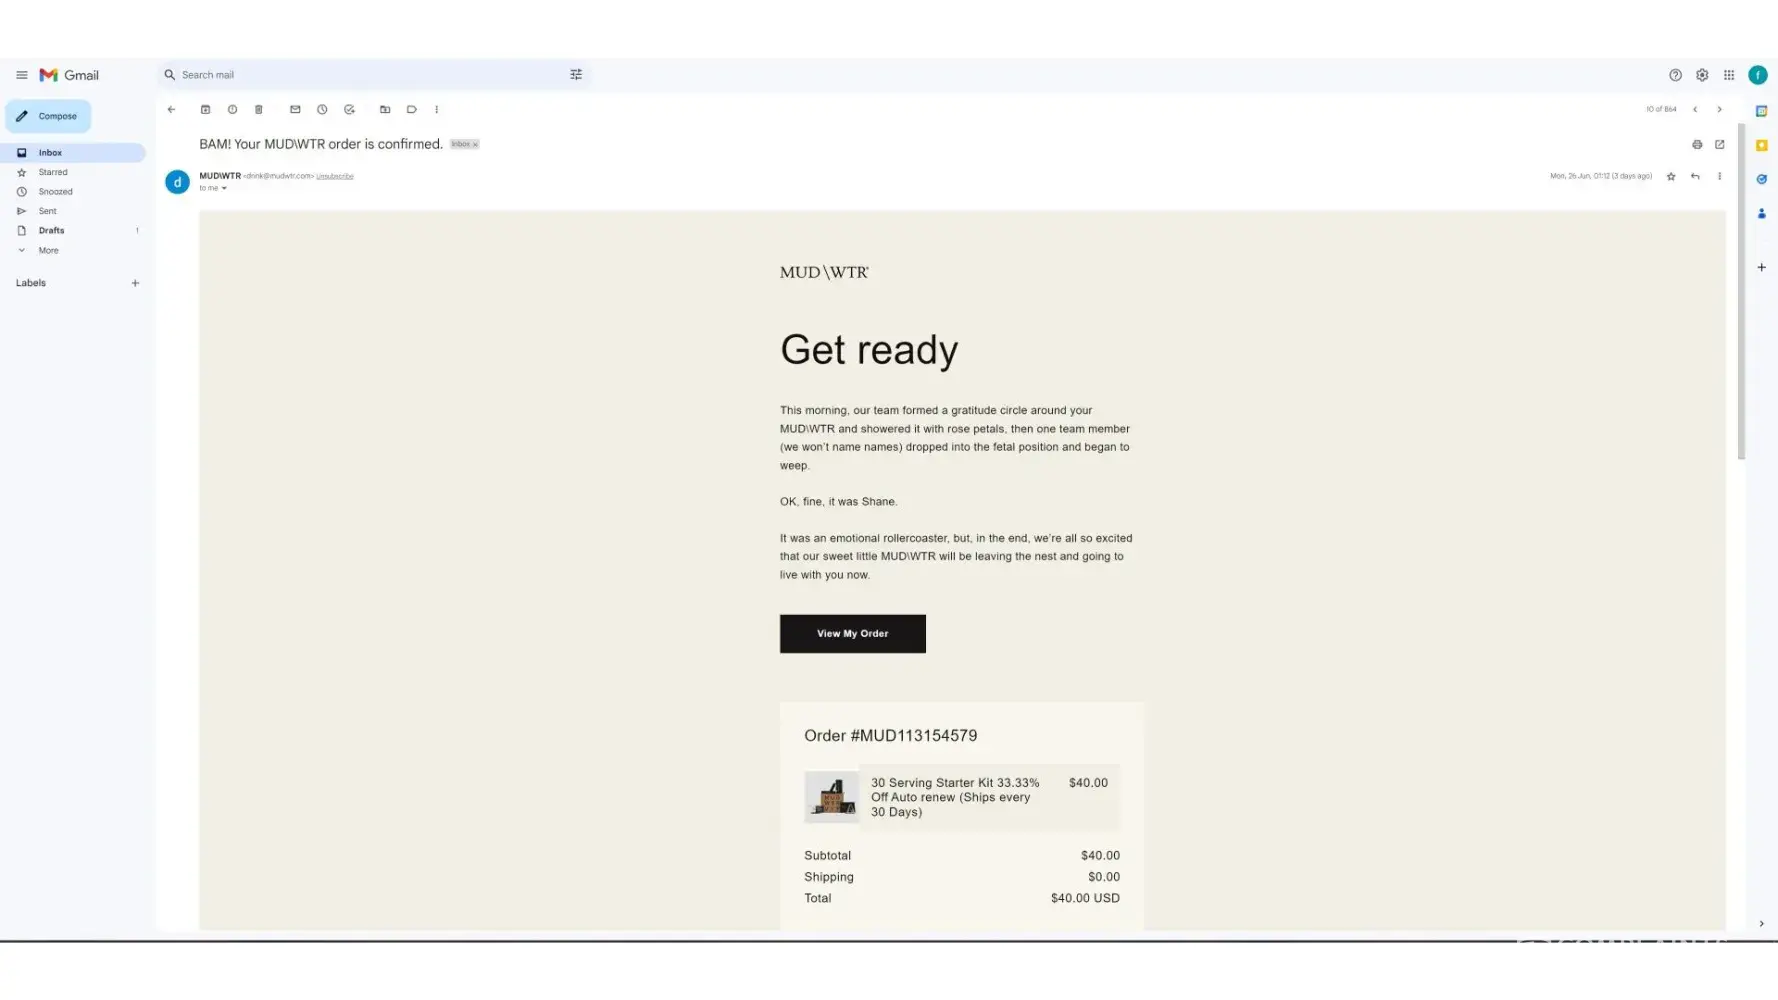The image size is (1778, 1000).
Task: Reply to the MUD\WTR message
Action: pyautogui.click(x=1695, y=177)
